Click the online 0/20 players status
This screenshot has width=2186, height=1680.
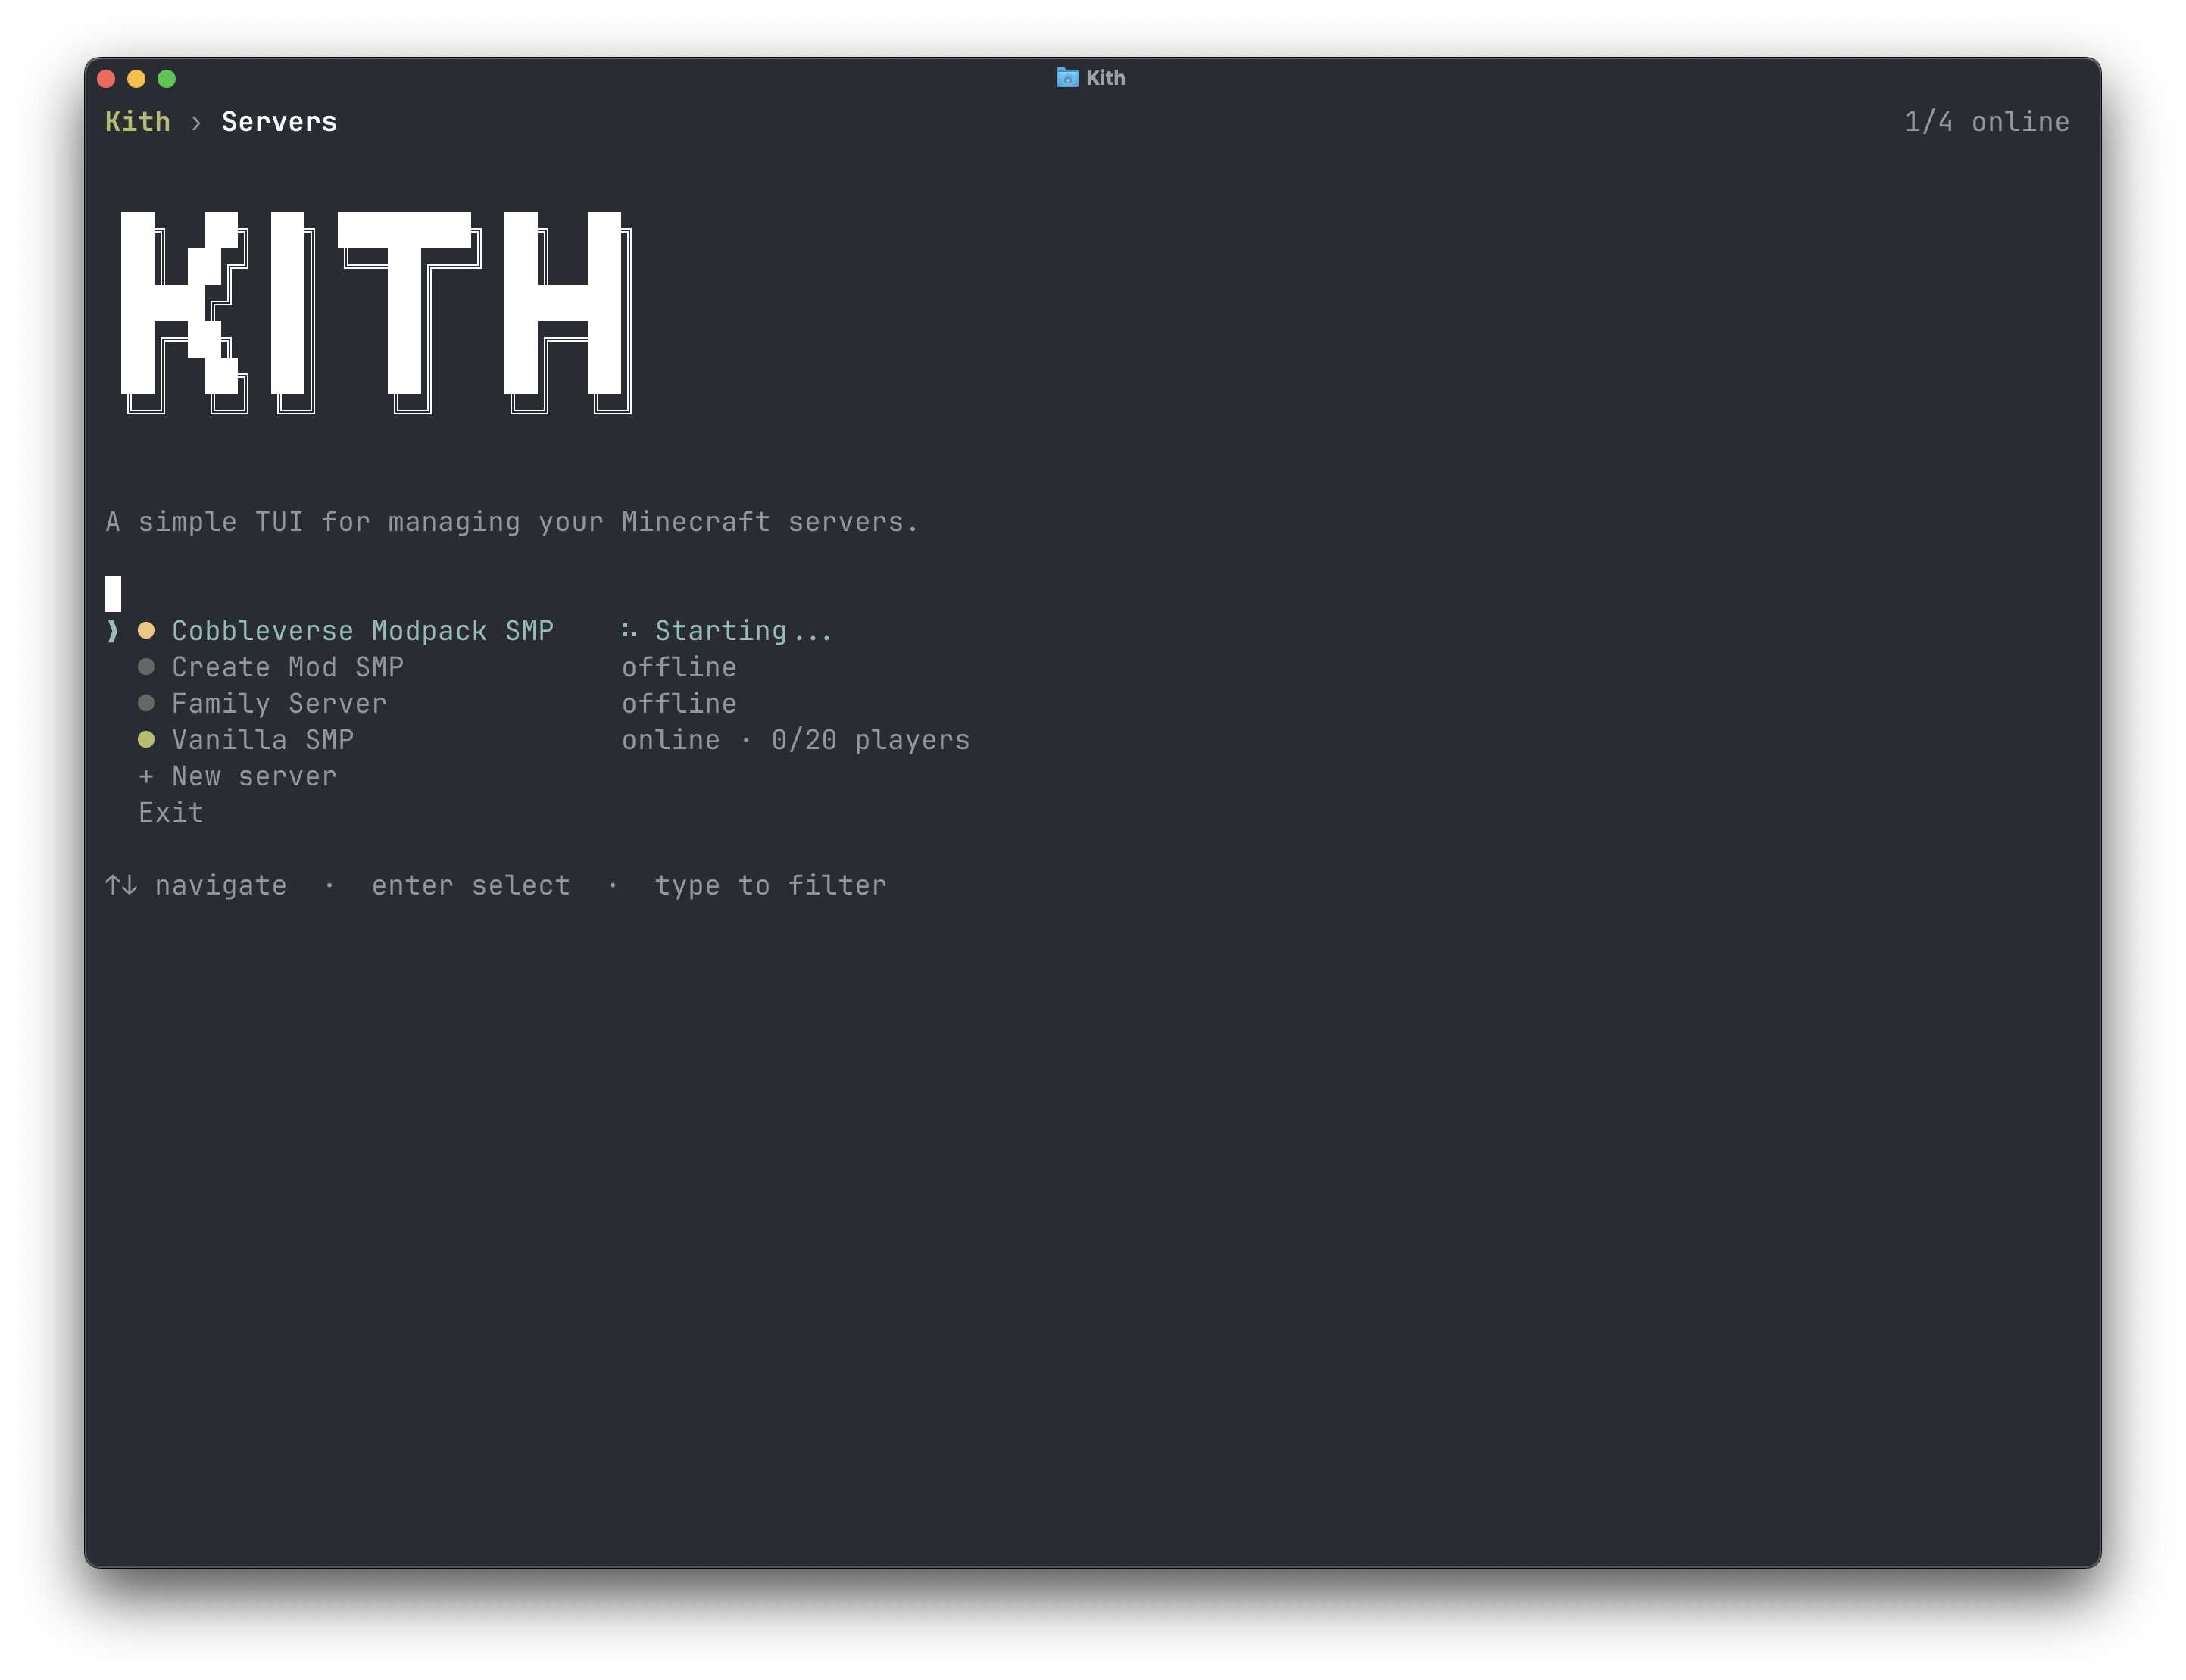pos(796,740)
